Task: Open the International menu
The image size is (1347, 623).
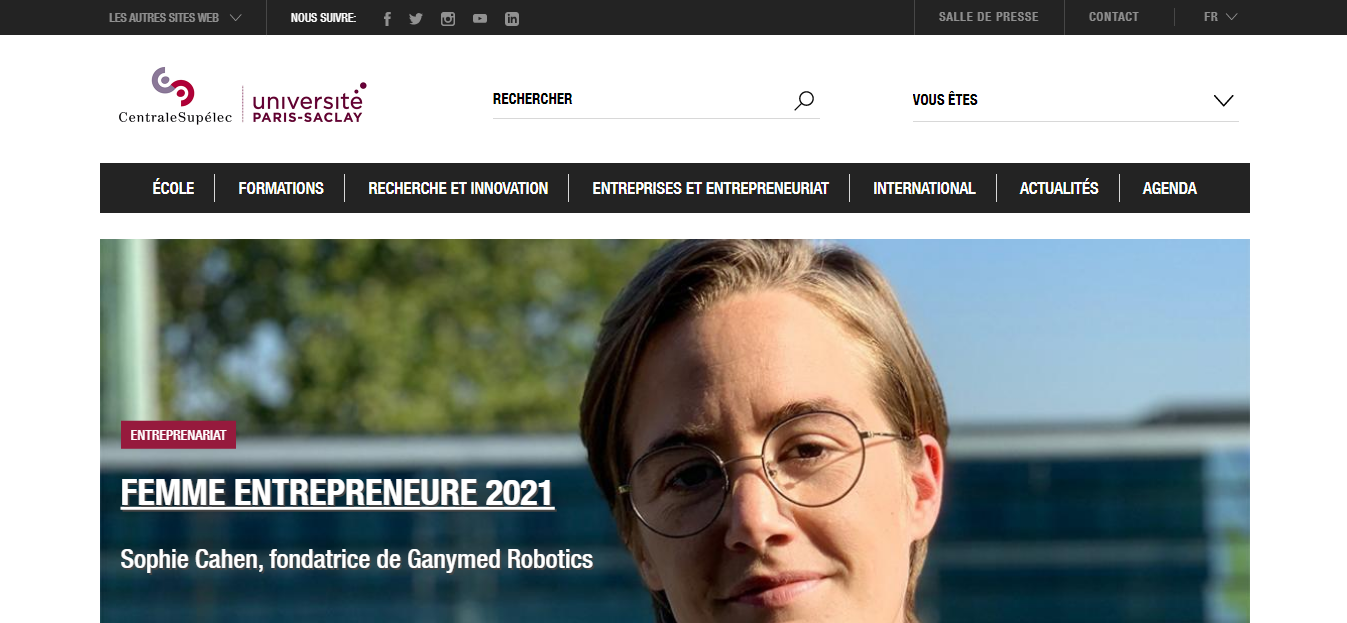Action: (x=924, y=188)
